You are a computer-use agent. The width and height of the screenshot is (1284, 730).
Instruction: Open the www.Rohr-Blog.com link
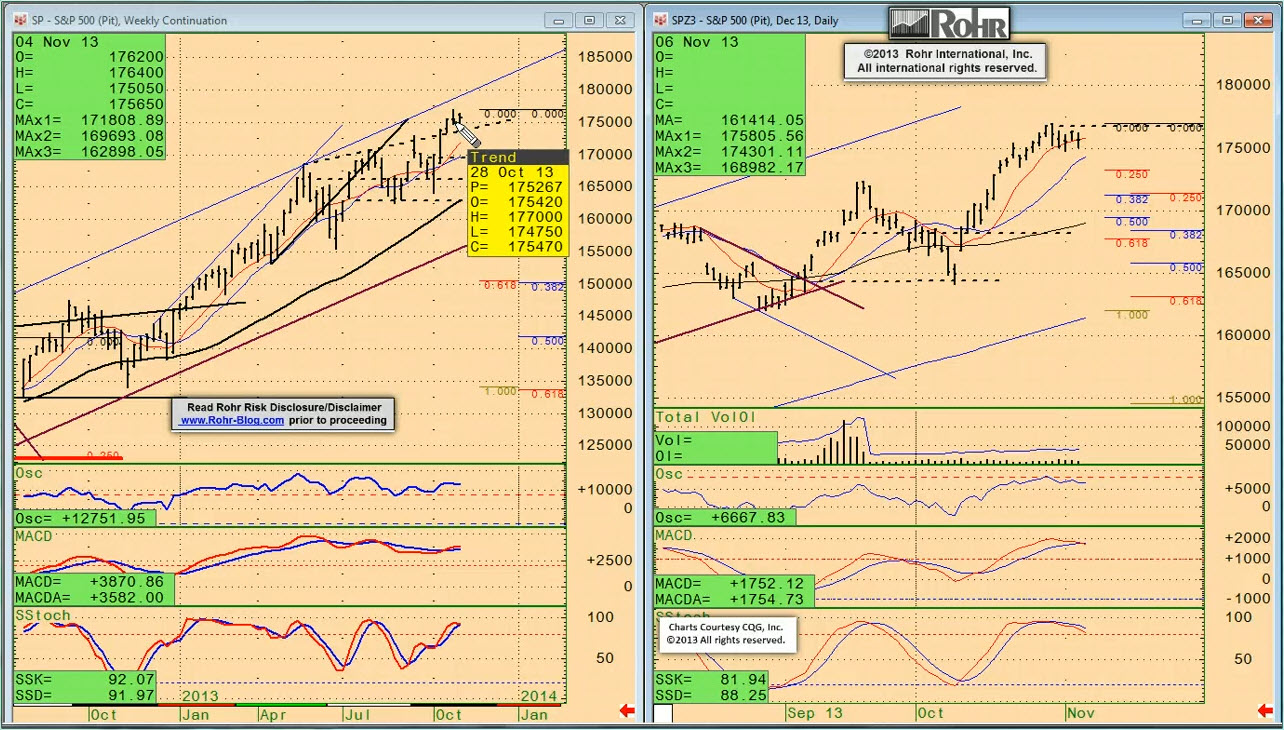[x=231, y=421]
